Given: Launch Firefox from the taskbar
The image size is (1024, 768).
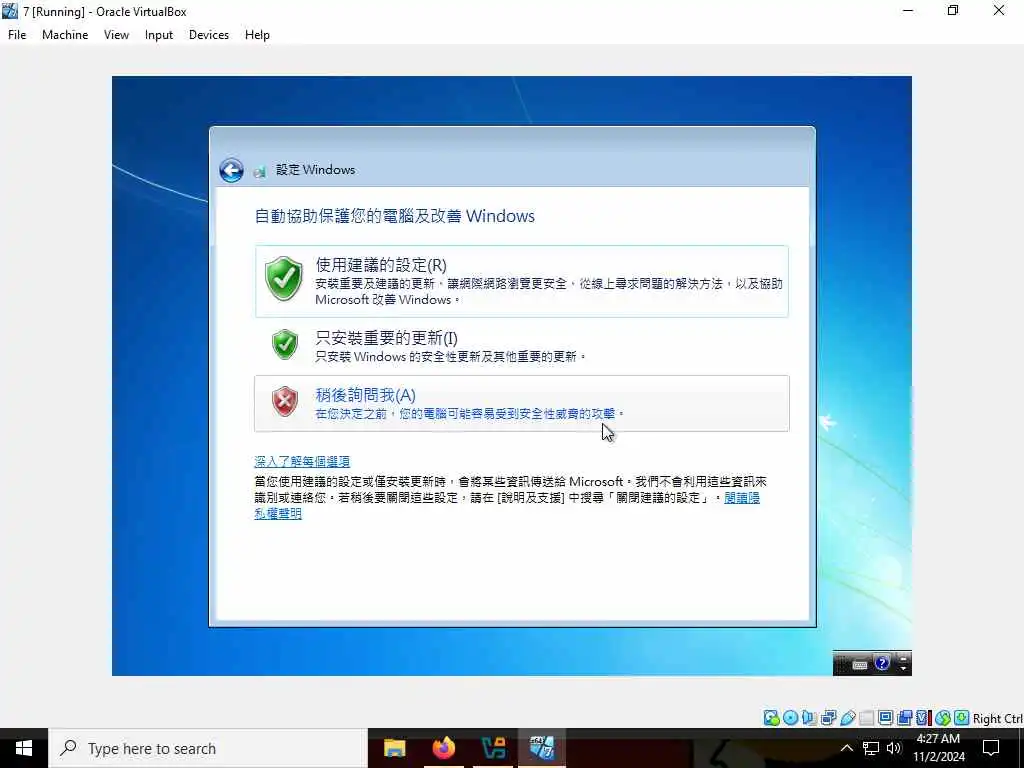Looking at the screenshot, I should (443, 748).
